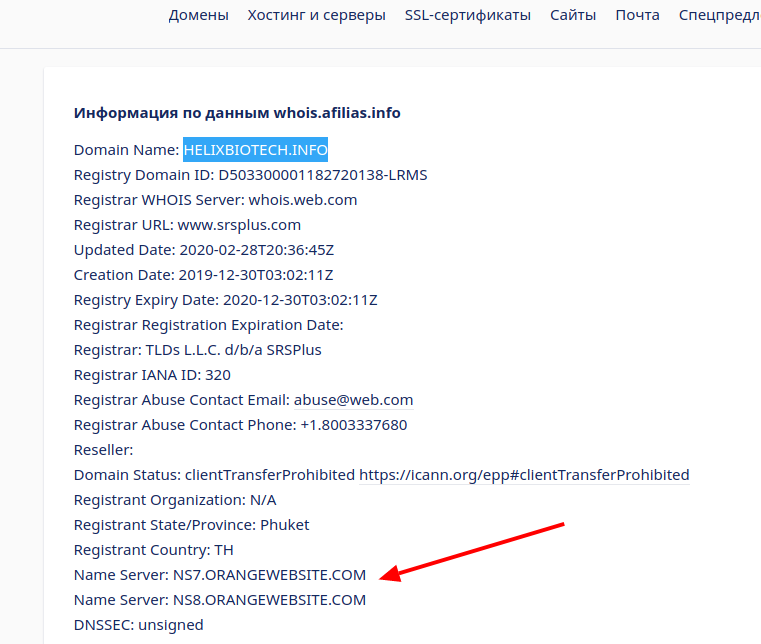The height and width of the screenshot is (644, 761).
Task: Open the Сайты menu item
Action: coord(573,15)
